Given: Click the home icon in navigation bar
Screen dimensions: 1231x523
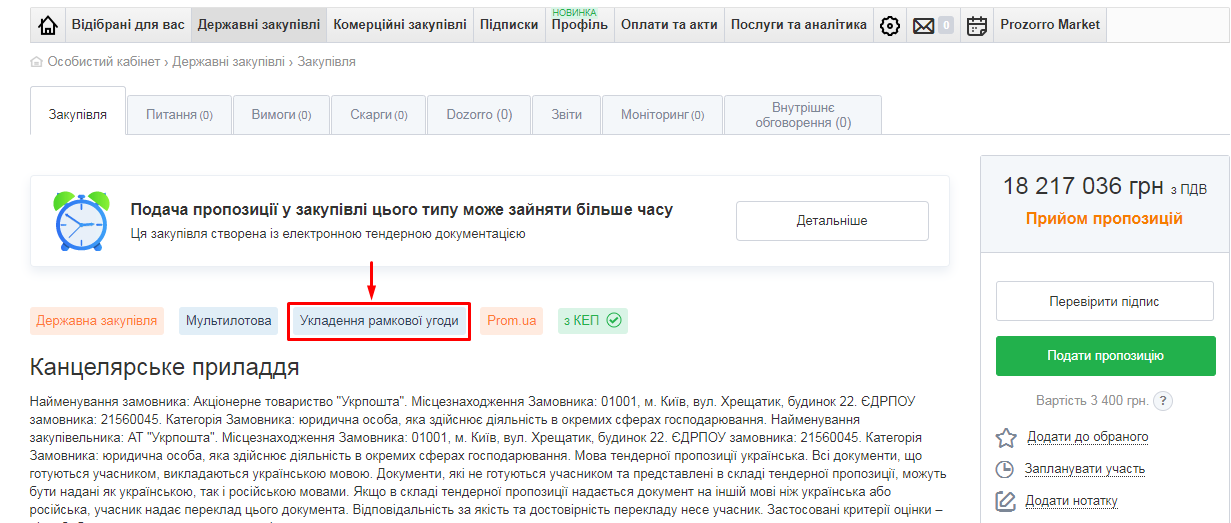Looking at the screenshot, I should pyautogui.click(x=47, y=26).
